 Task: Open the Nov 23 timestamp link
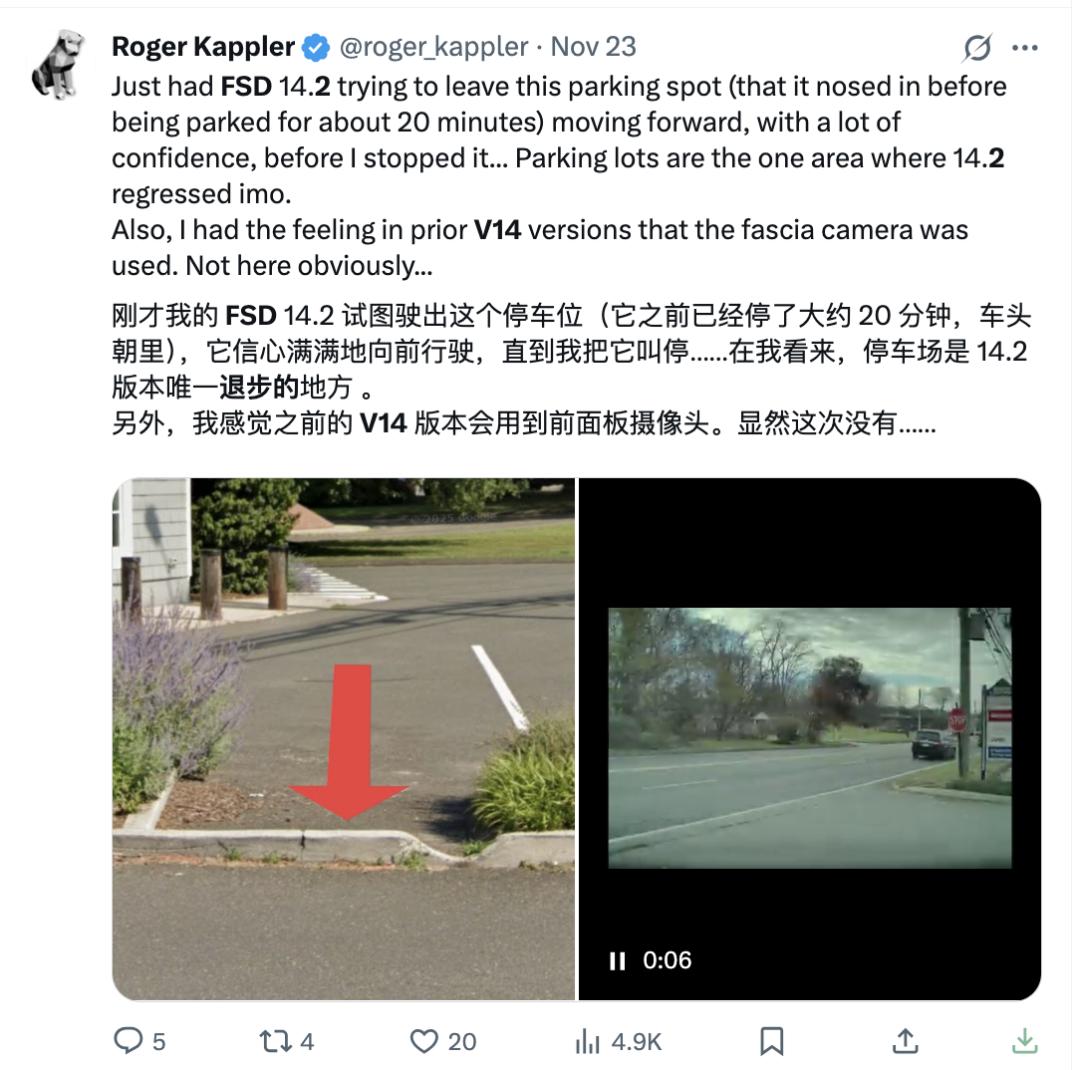(x=593, y=47)
